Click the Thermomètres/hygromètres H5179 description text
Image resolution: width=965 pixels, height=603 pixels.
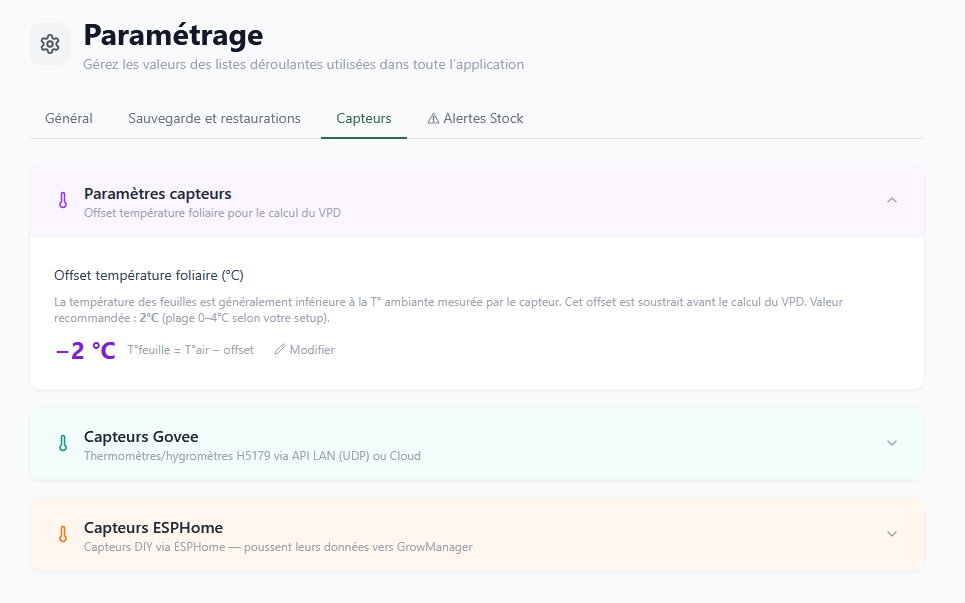pos(252,456)
